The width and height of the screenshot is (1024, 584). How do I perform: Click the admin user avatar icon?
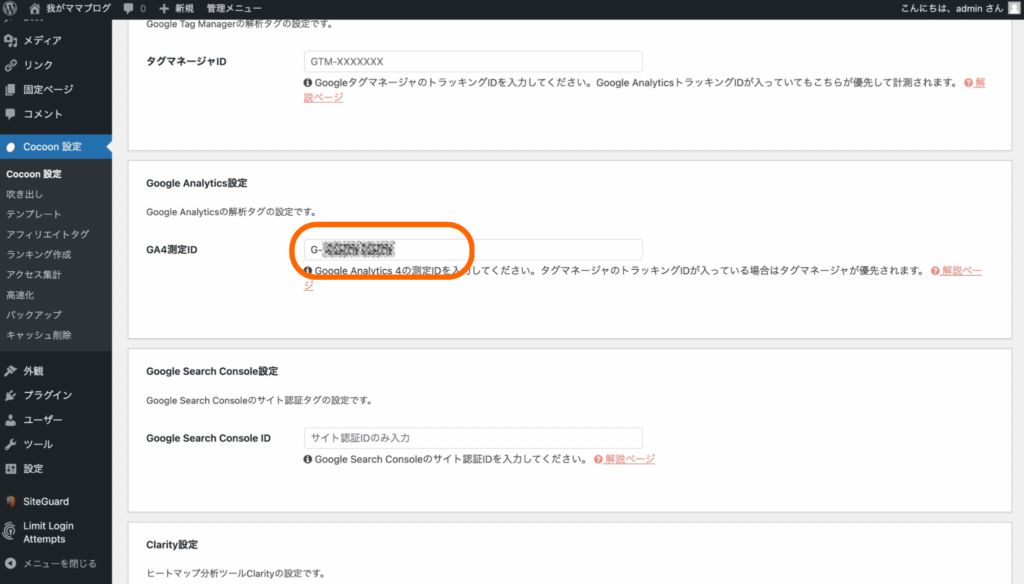(x=1014, y=8)
